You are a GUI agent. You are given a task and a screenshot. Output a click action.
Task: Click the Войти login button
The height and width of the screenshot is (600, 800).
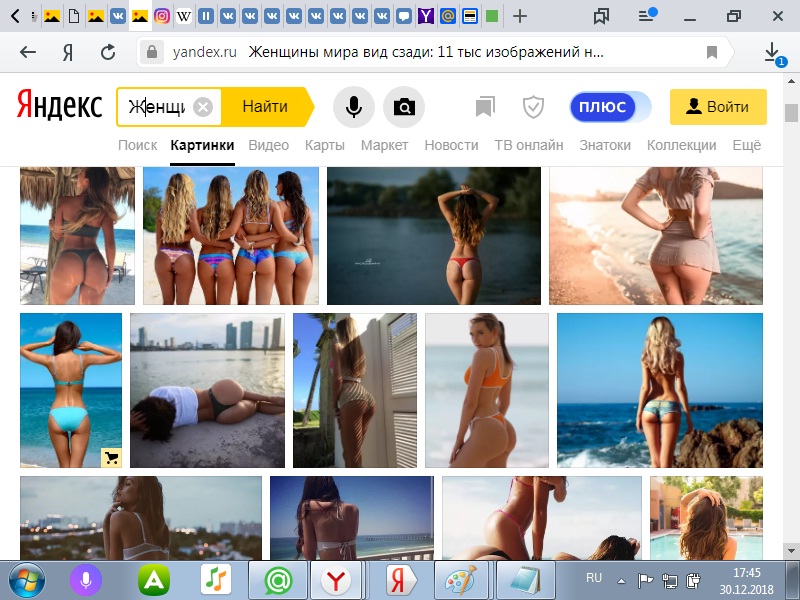[718, 107]
